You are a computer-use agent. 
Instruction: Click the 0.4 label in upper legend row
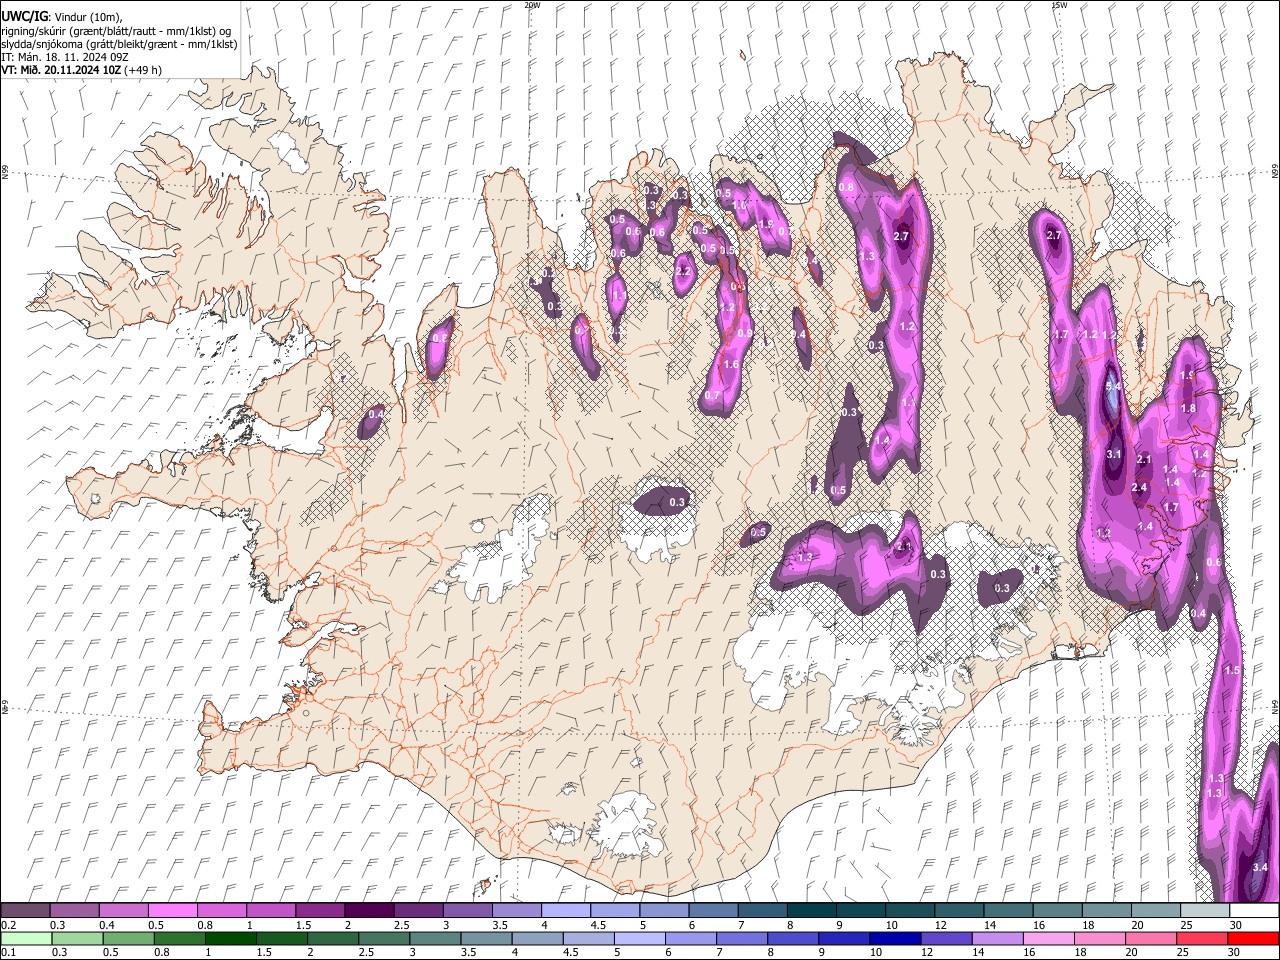107,925
